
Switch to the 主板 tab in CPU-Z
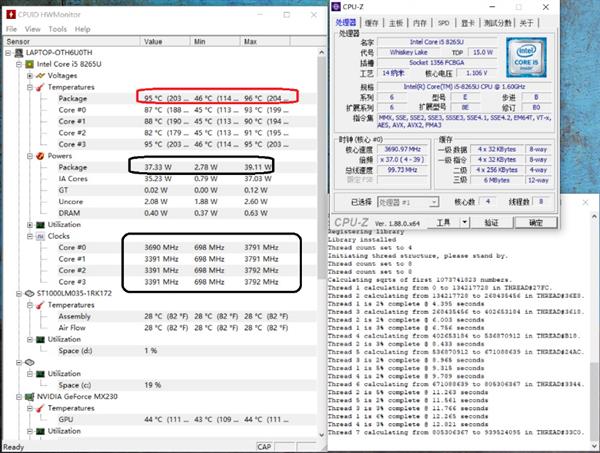395,23
